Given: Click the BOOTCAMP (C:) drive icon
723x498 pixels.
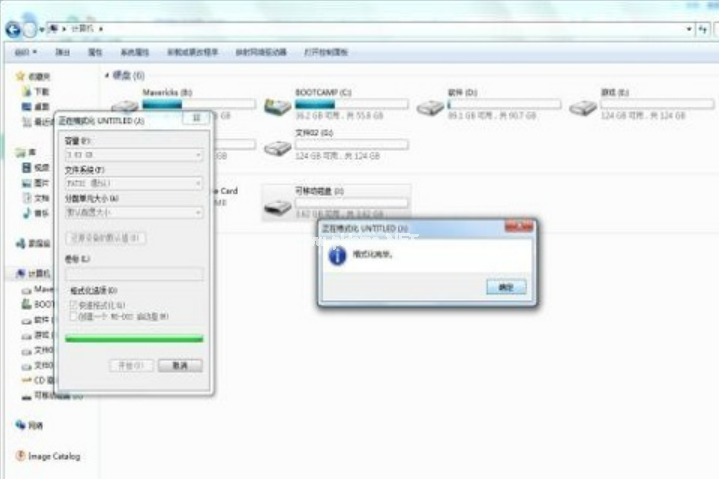Looking at the screenshot, I should coord(277,107).
